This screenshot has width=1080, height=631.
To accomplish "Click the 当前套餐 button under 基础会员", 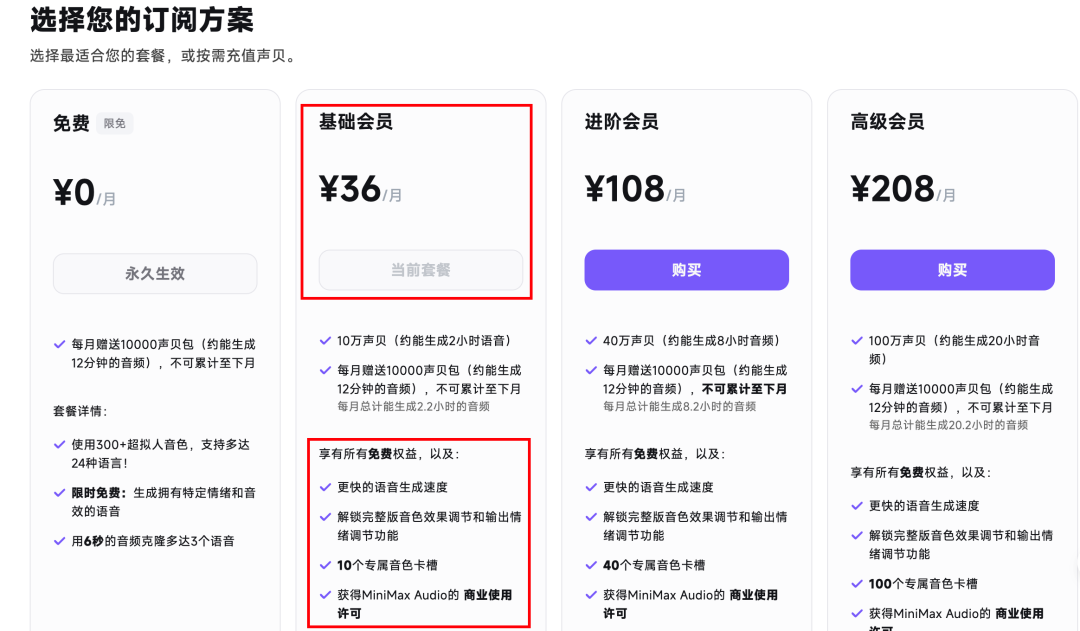I will [421, 270].
